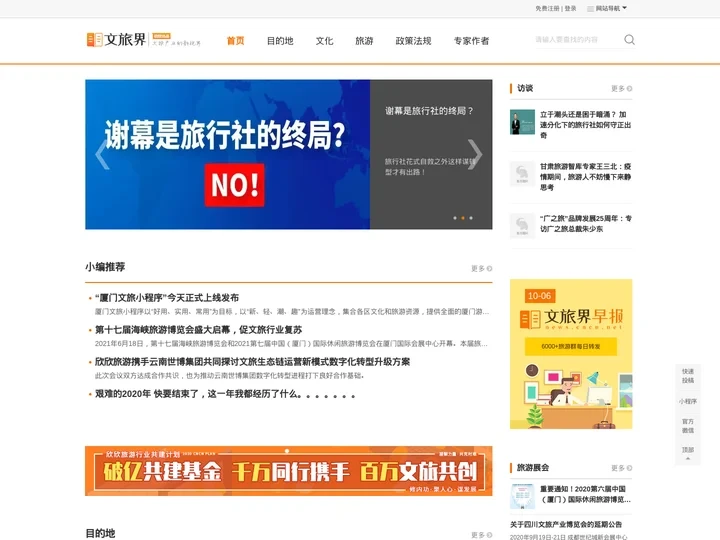The image size is (720, 540).
Task: Expand the 网站导航 dropdown
Action: click(607, 8)
